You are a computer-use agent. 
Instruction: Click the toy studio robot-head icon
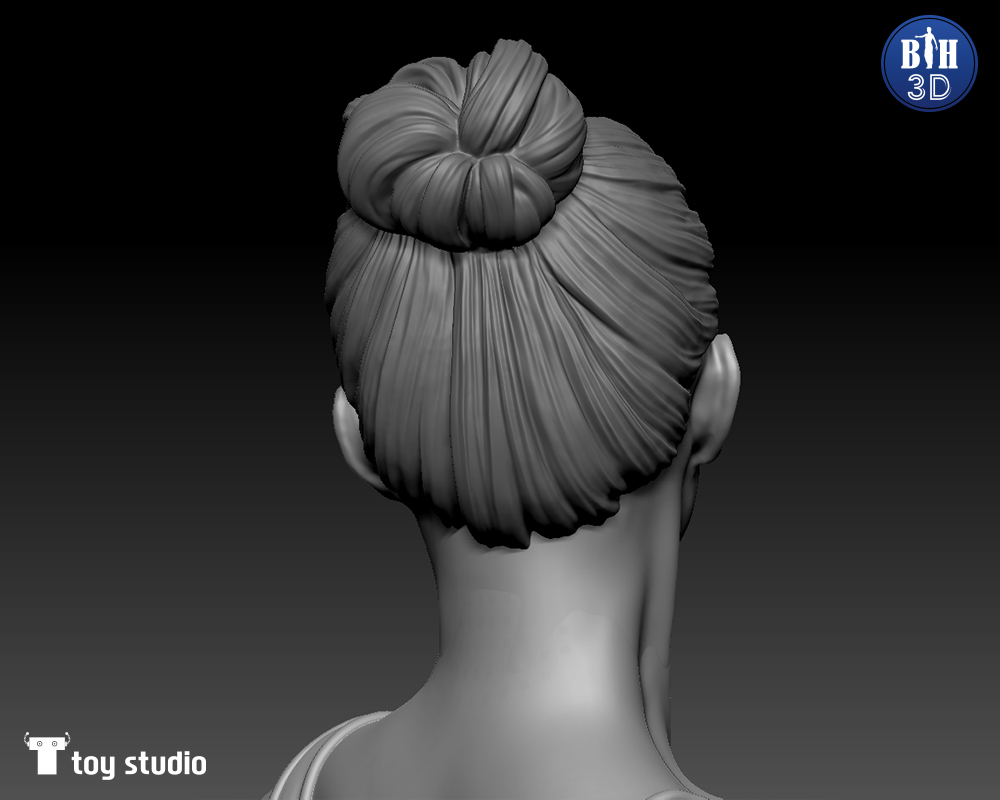coord(46,754)
